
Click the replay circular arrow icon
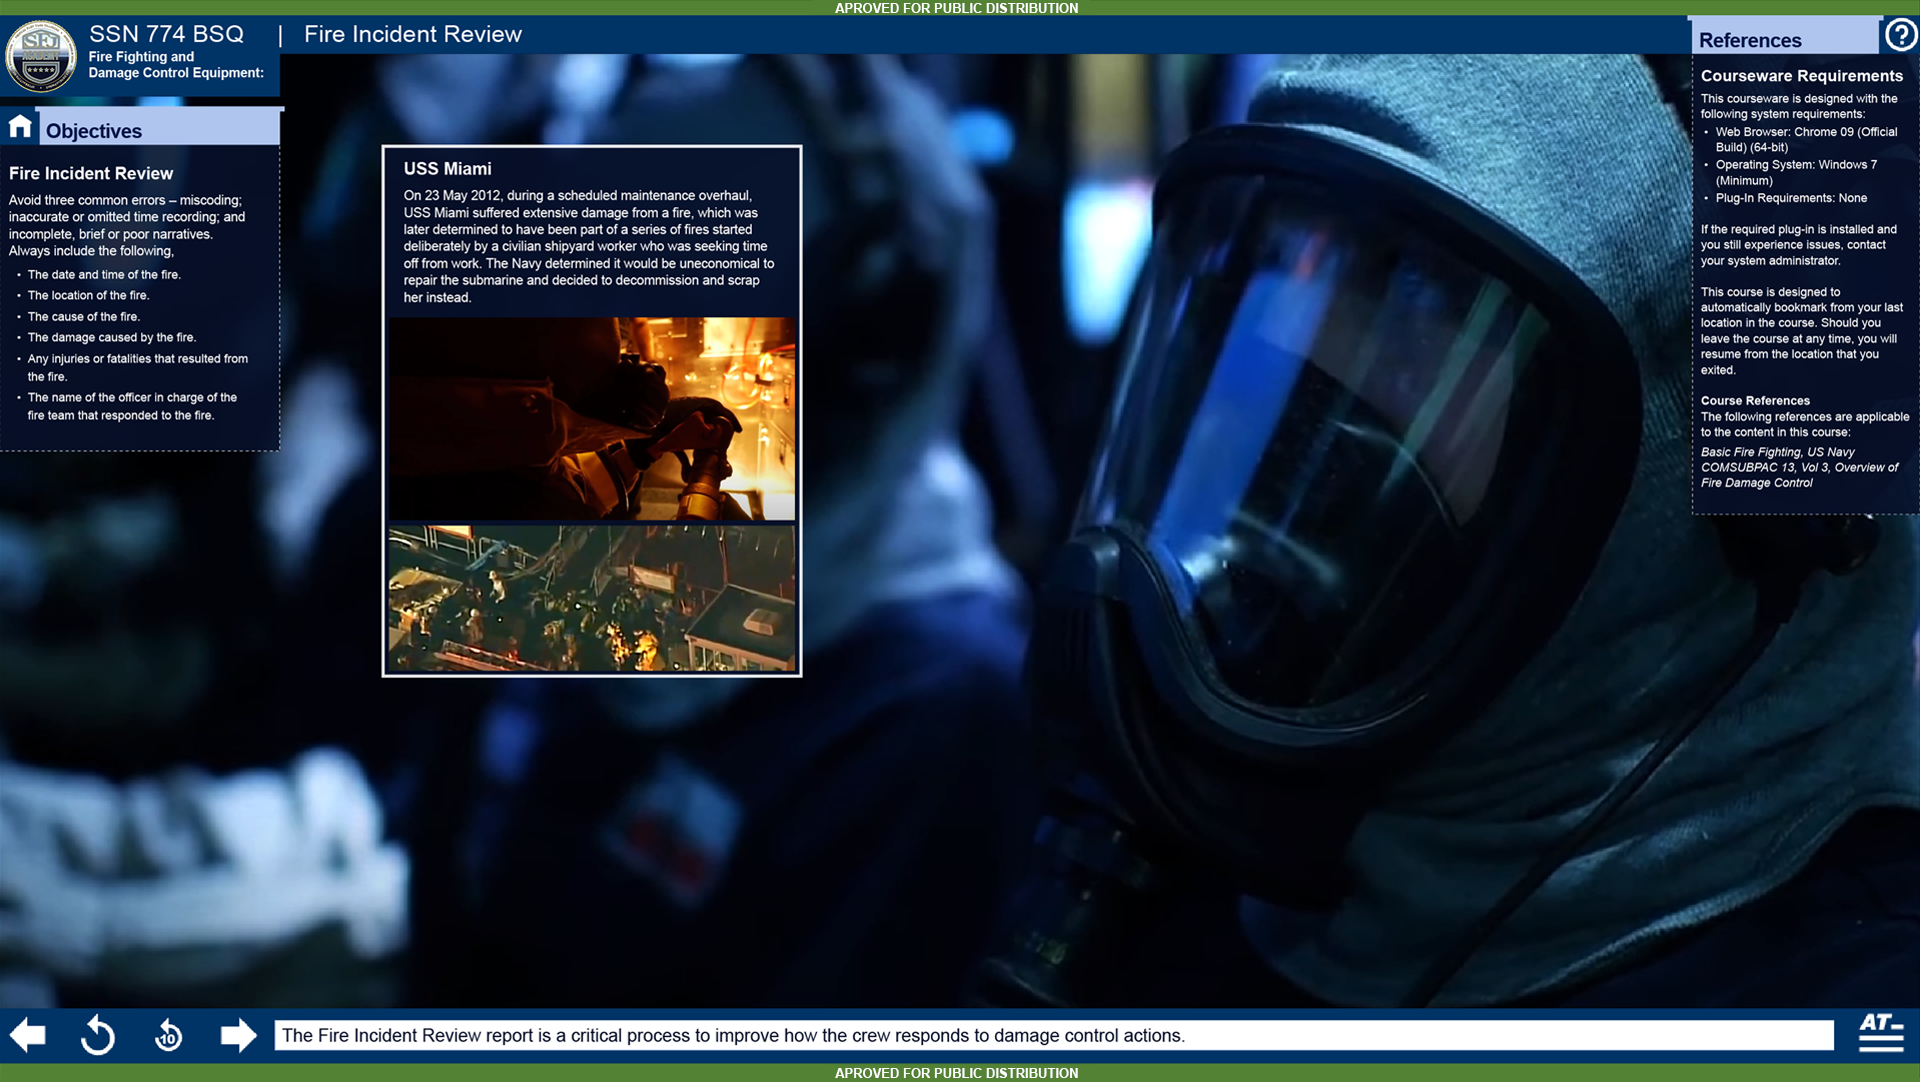[x=98, y=1035]
